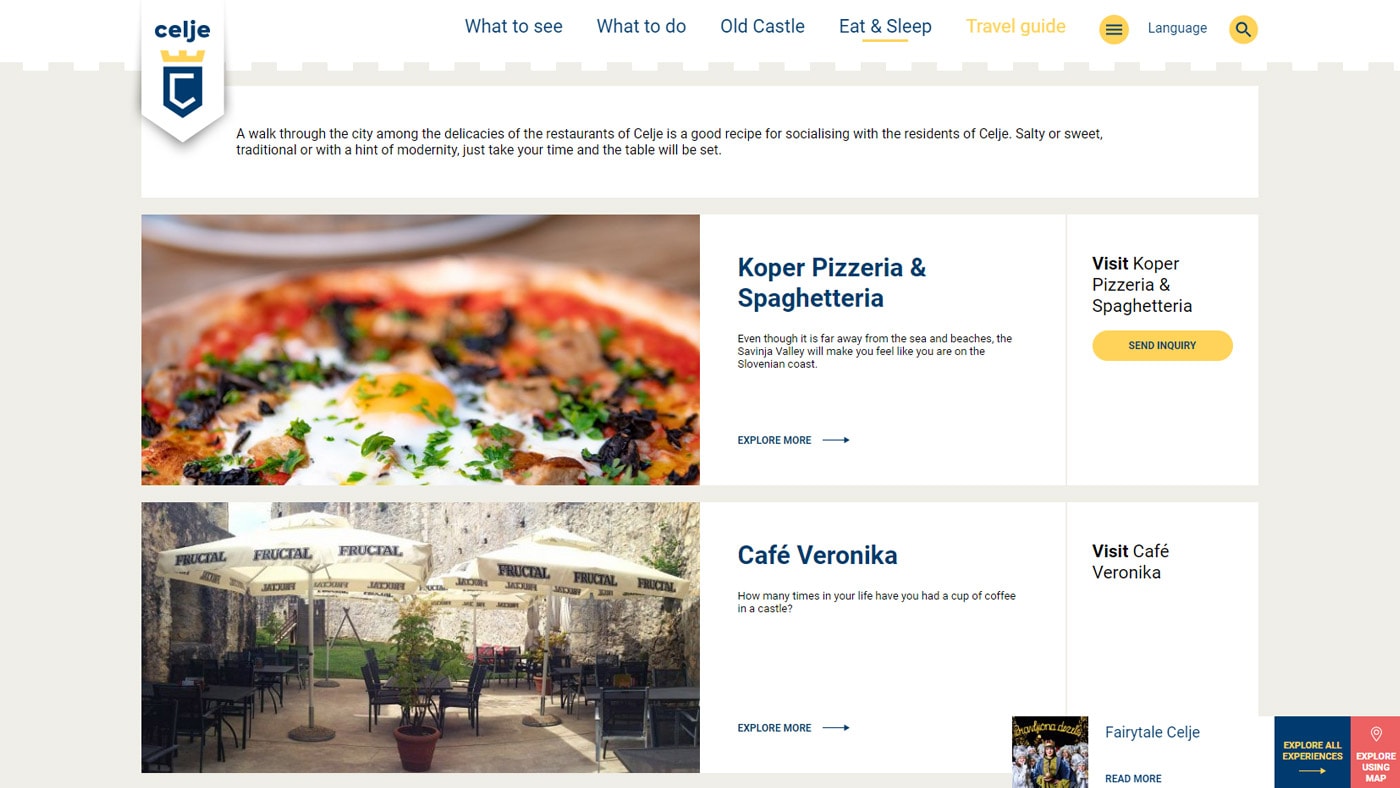Open the Eat & Sleep menu
The image size is (1400, 788).
point(885,27)
